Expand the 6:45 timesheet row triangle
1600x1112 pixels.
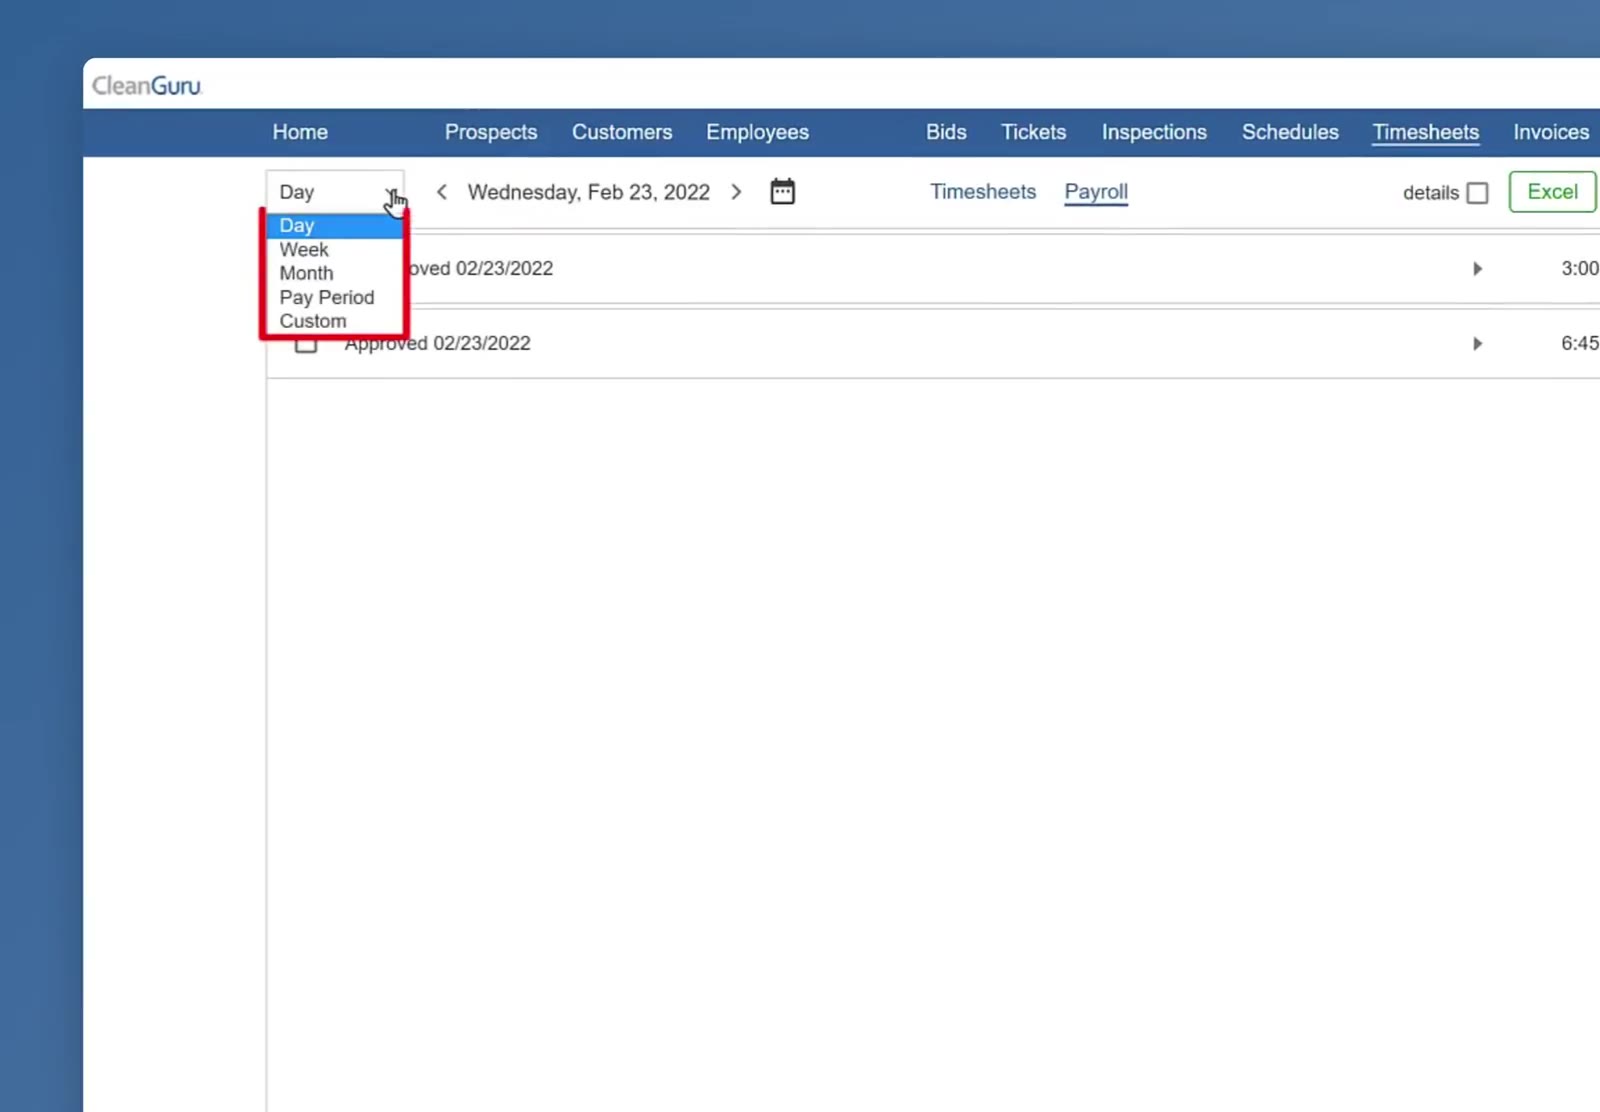(1477, 344)
